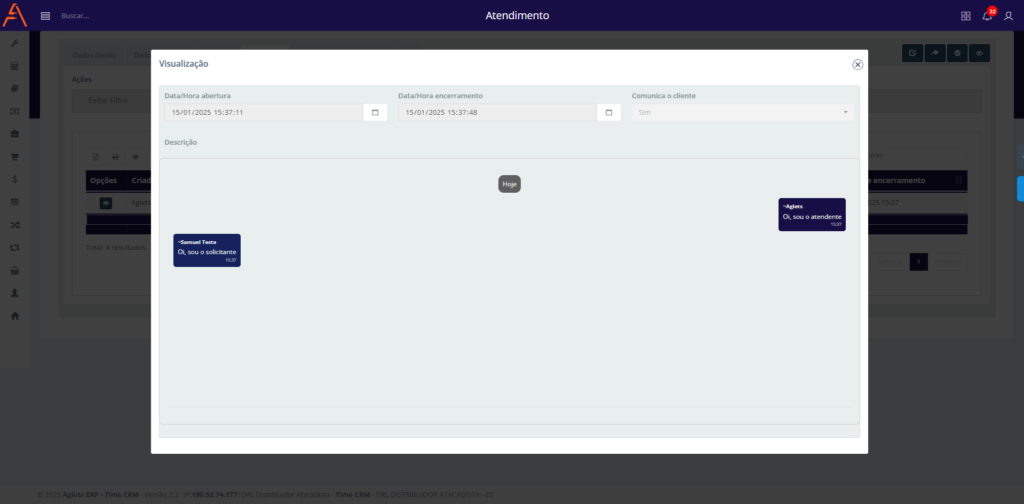
Task: Click the Data/Hora encerramento date field
Action: (497, 112)
